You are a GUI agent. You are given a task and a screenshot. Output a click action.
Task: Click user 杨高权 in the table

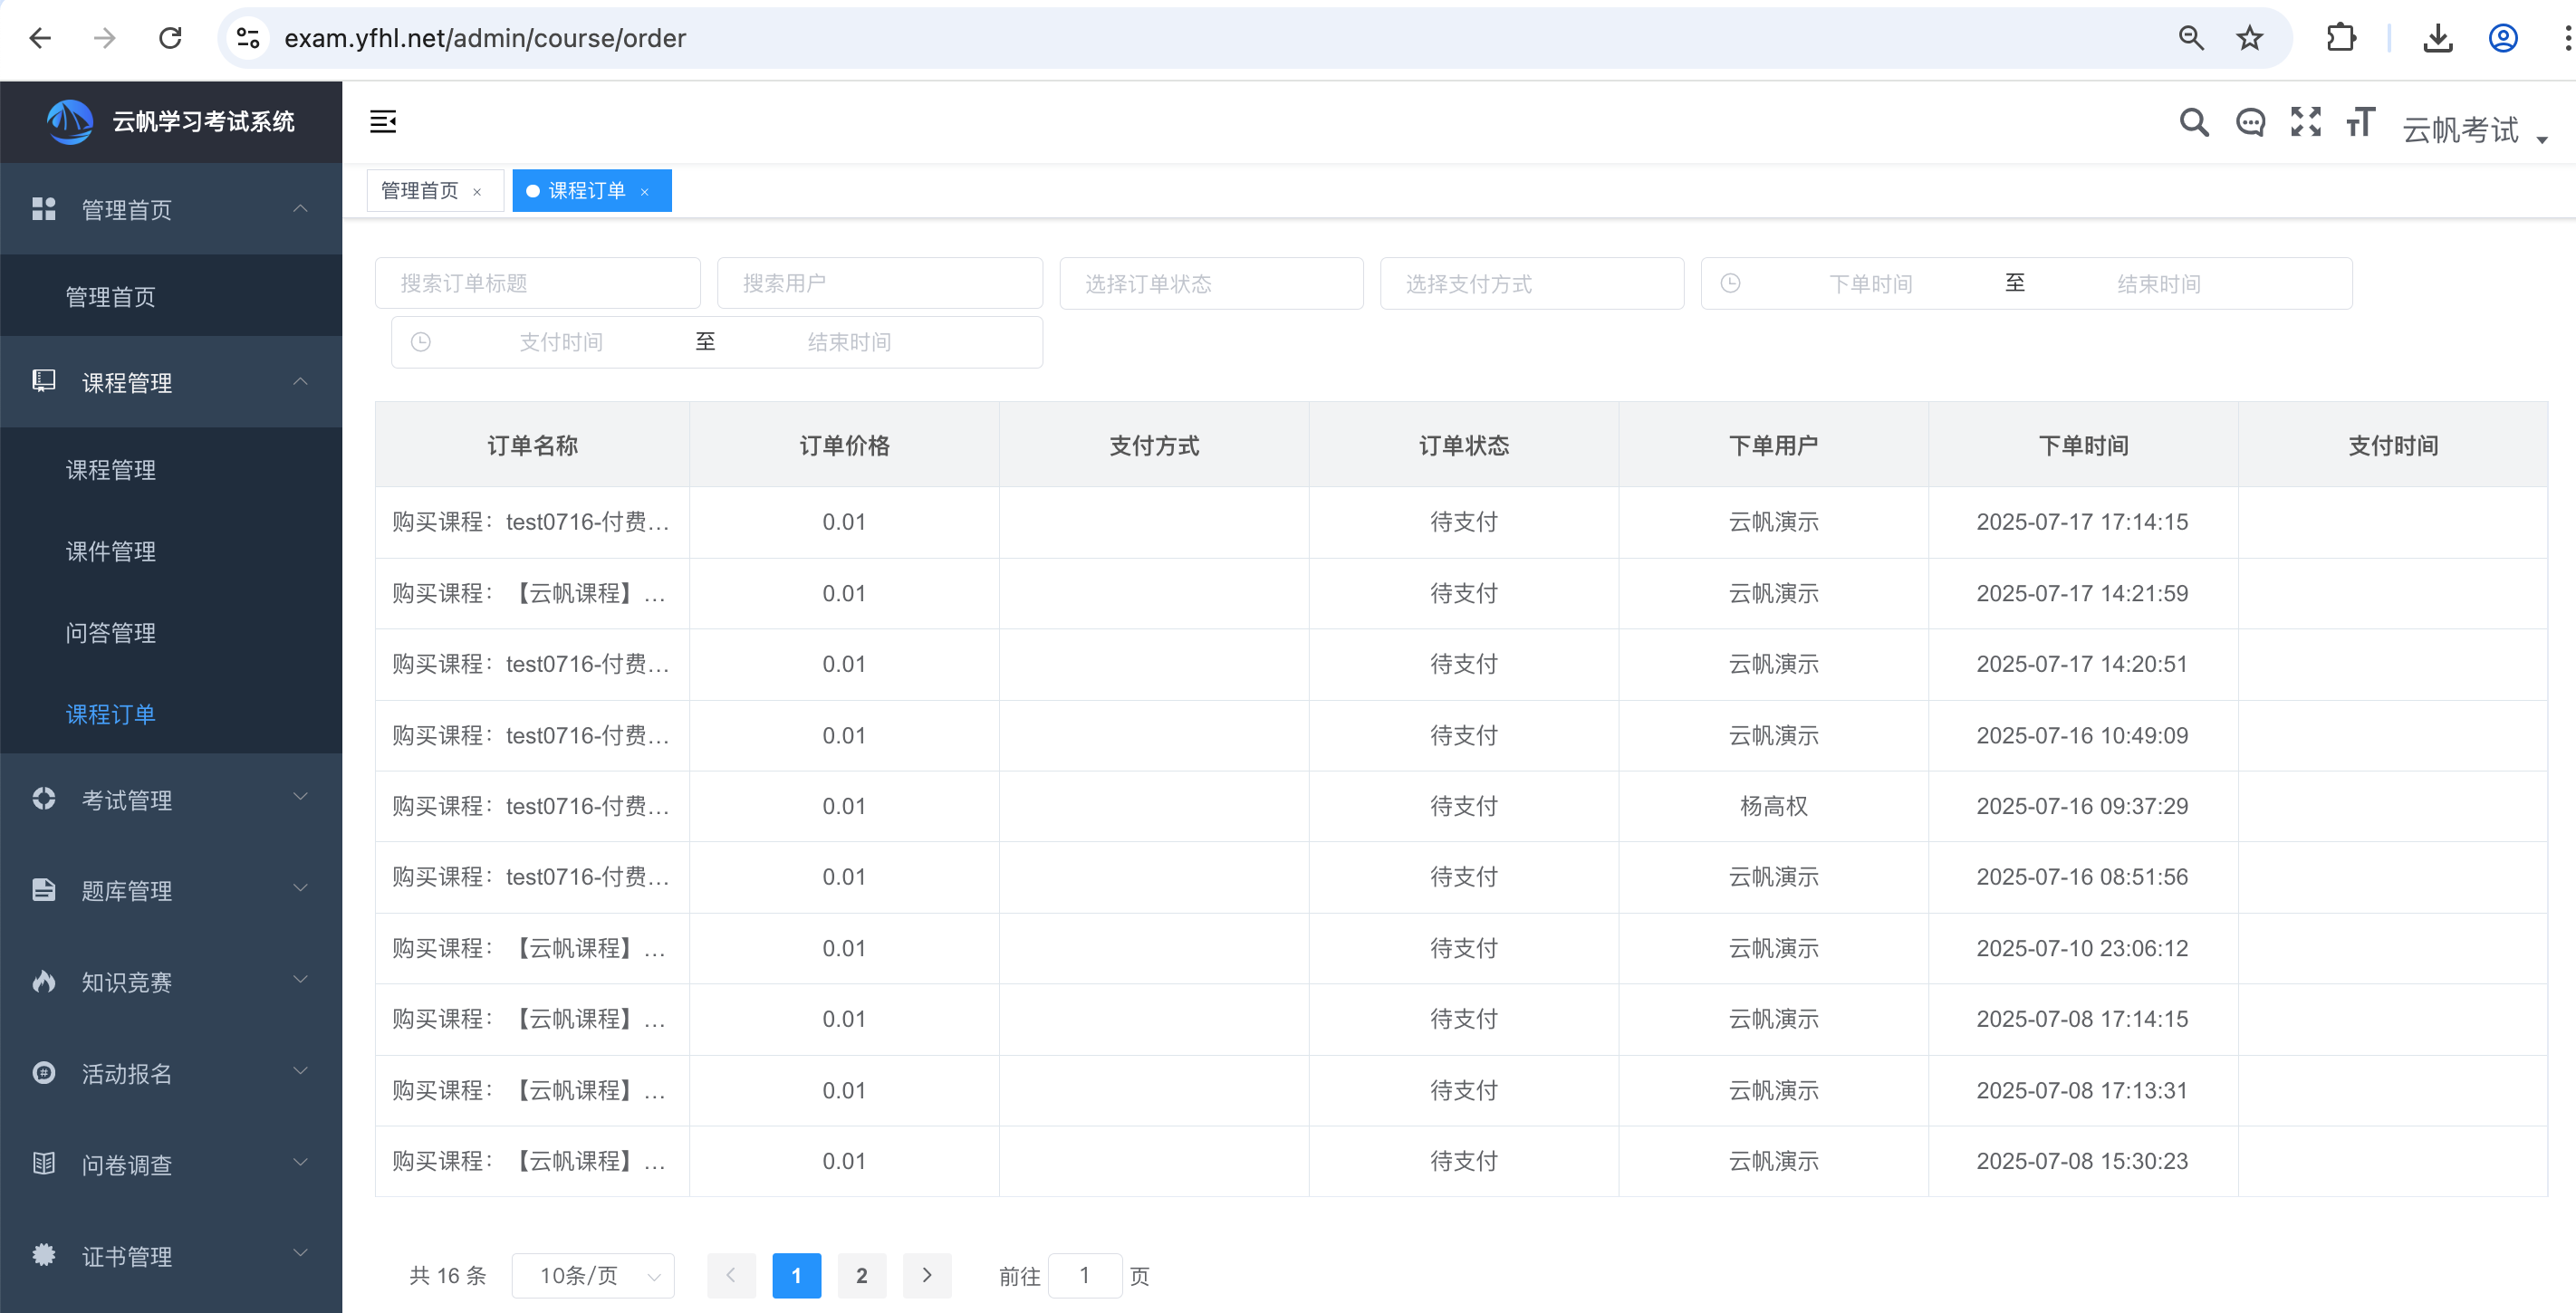(1773, 805)
